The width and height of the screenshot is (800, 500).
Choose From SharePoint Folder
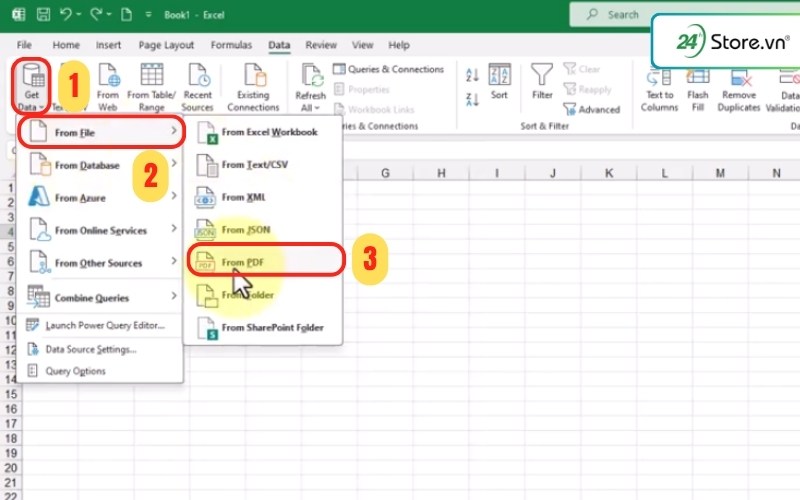[263, 328]
